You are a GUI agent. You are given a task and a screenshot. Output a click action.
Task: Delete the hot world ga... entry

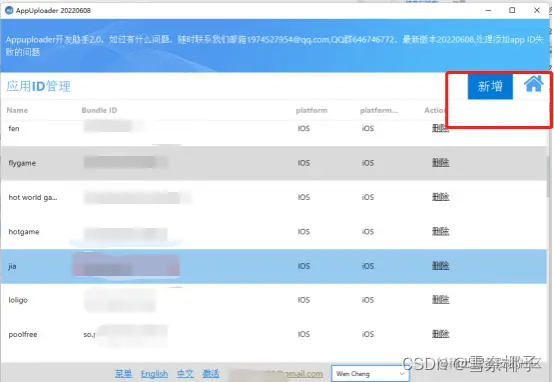(440, 197)
